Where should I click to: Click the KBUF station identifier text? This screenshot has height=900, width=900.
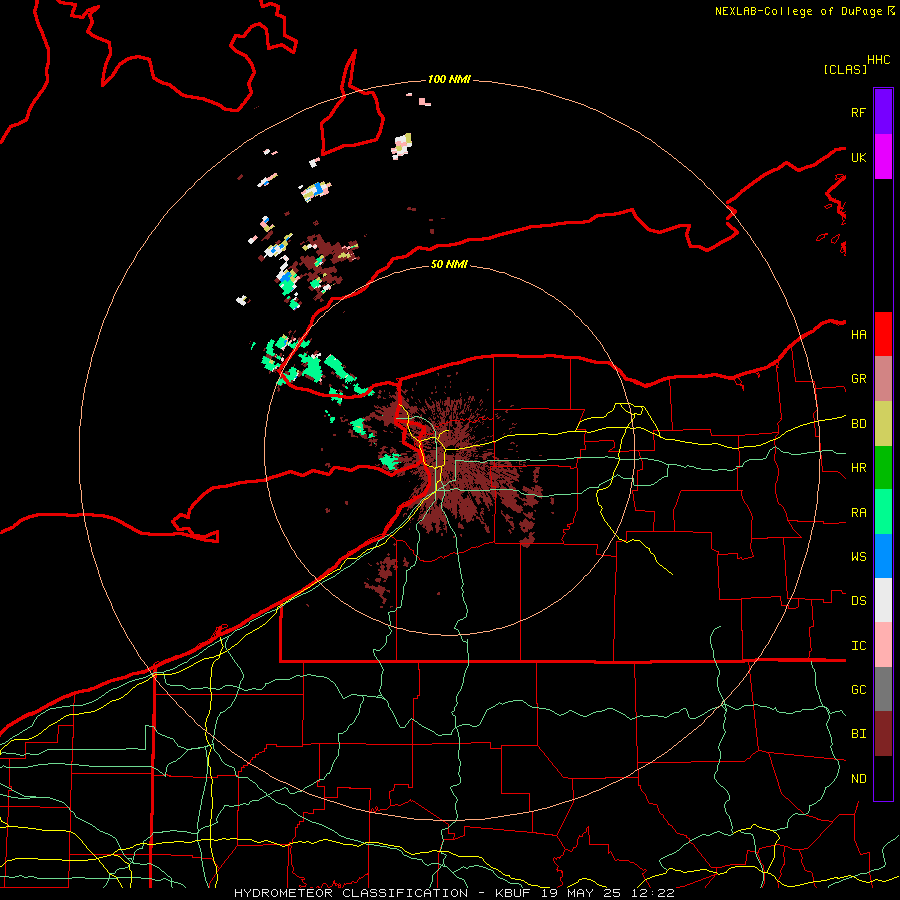[514, 893]
